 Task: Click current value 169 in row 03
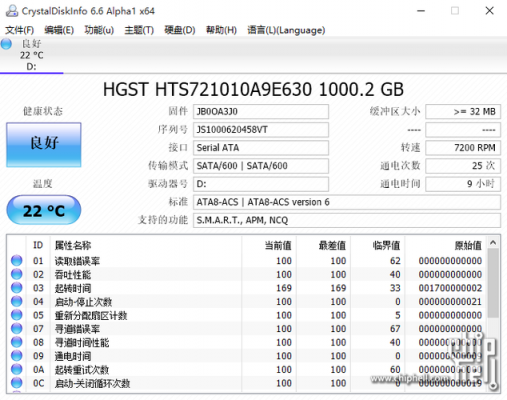284,288
